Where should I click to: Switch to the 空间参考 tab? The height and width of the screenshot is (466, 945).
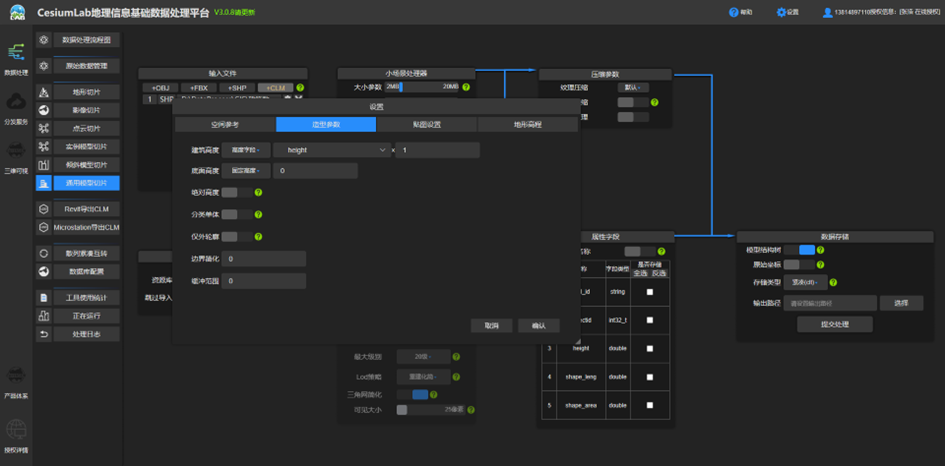[225, 125]
